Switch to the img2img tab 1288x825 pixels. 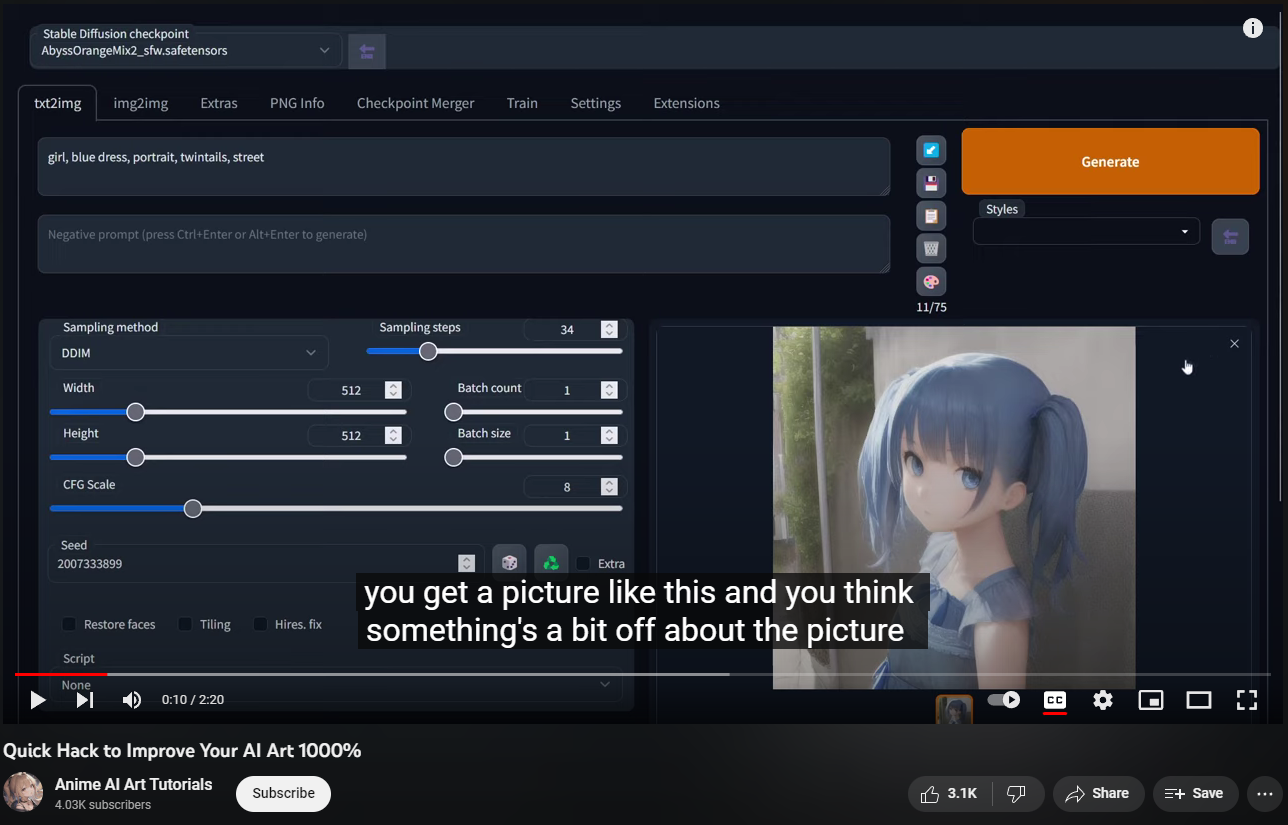coord(140,103)
